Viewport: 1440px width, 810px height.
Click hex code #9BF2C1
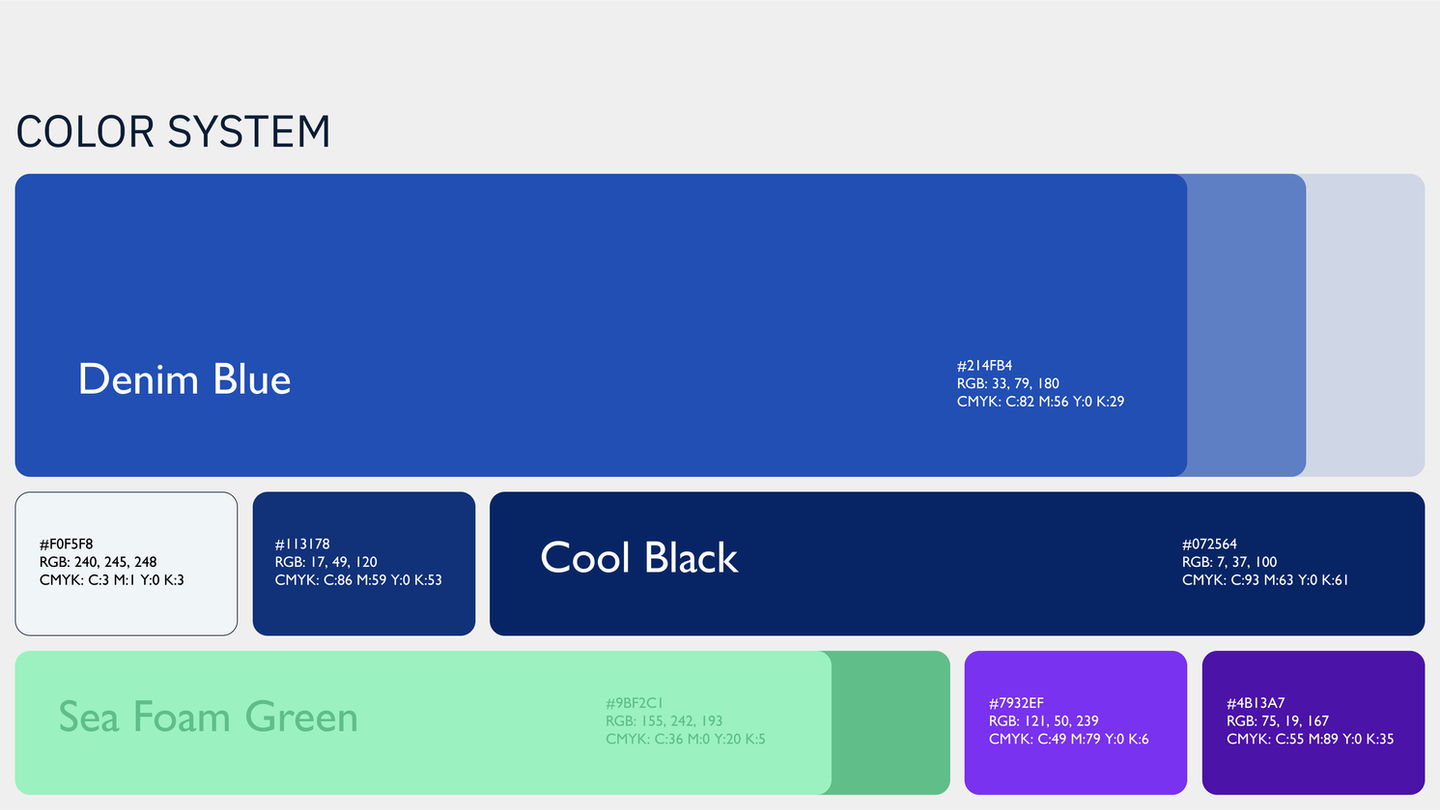pos(634,703)
